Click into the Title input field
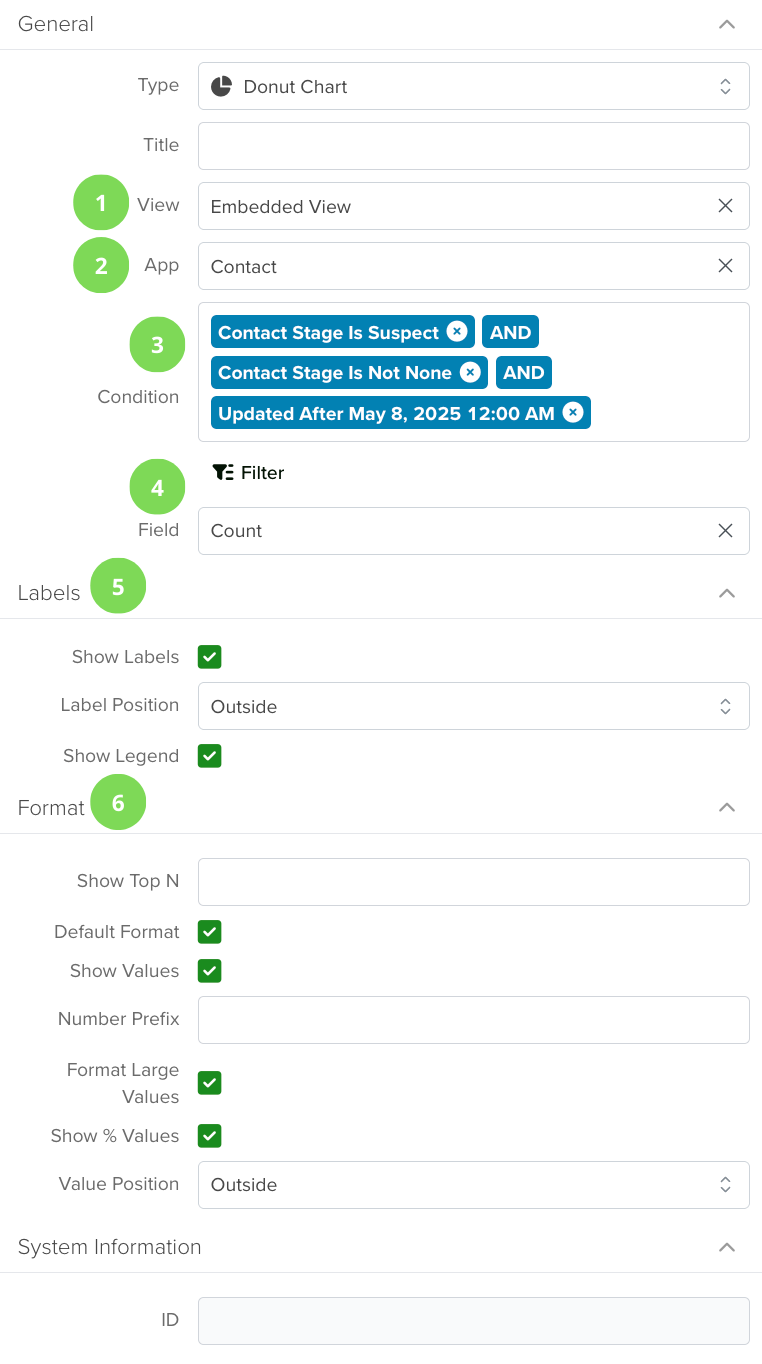 474,146
